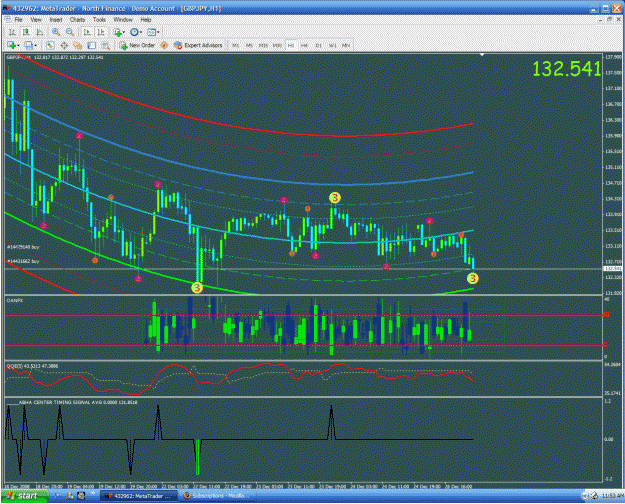Select the W1 timeframe
Viewport: 625px width, 504px height.
pos(332,45)
